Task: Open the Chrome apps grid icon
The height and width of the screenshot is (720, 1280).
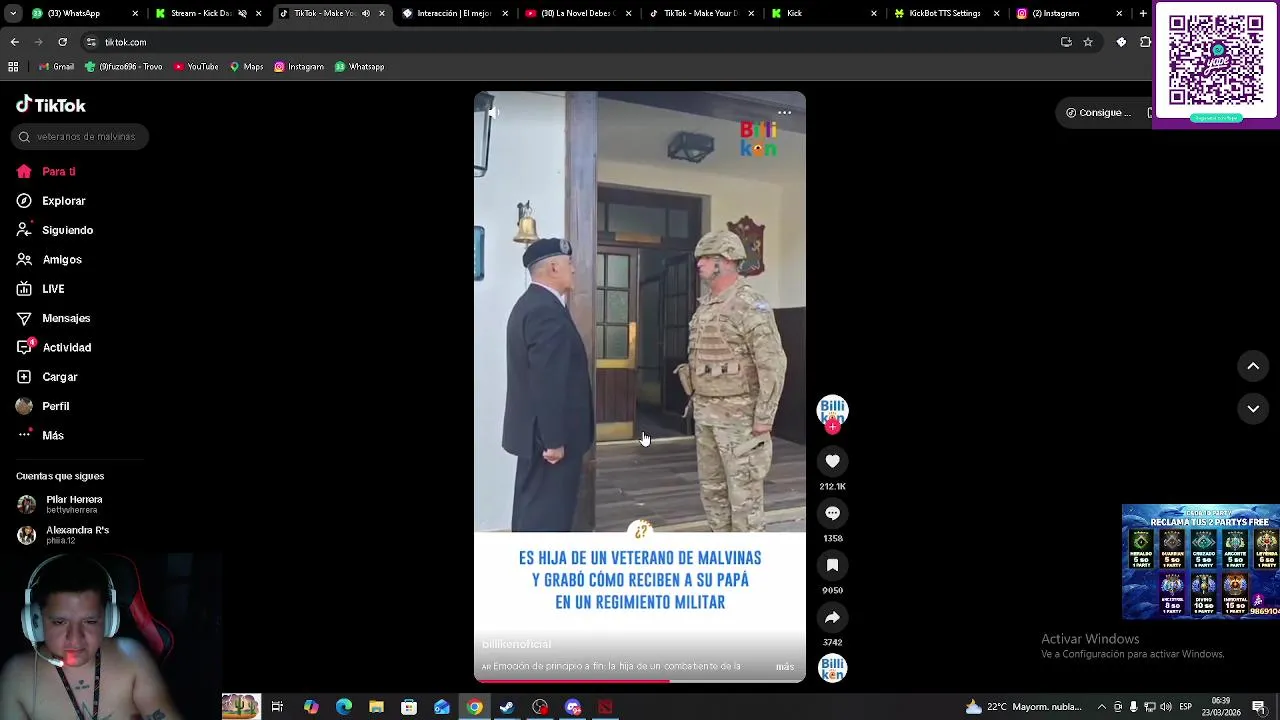Action: (13, 67)
